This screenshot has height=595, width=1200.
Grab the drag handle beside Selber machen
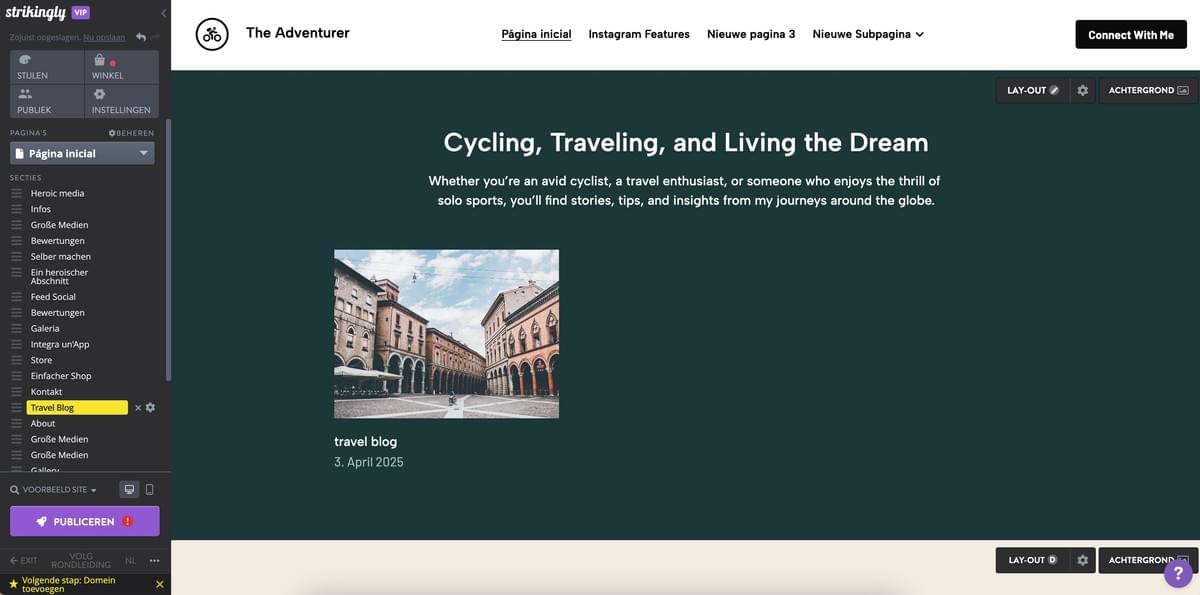16,257
